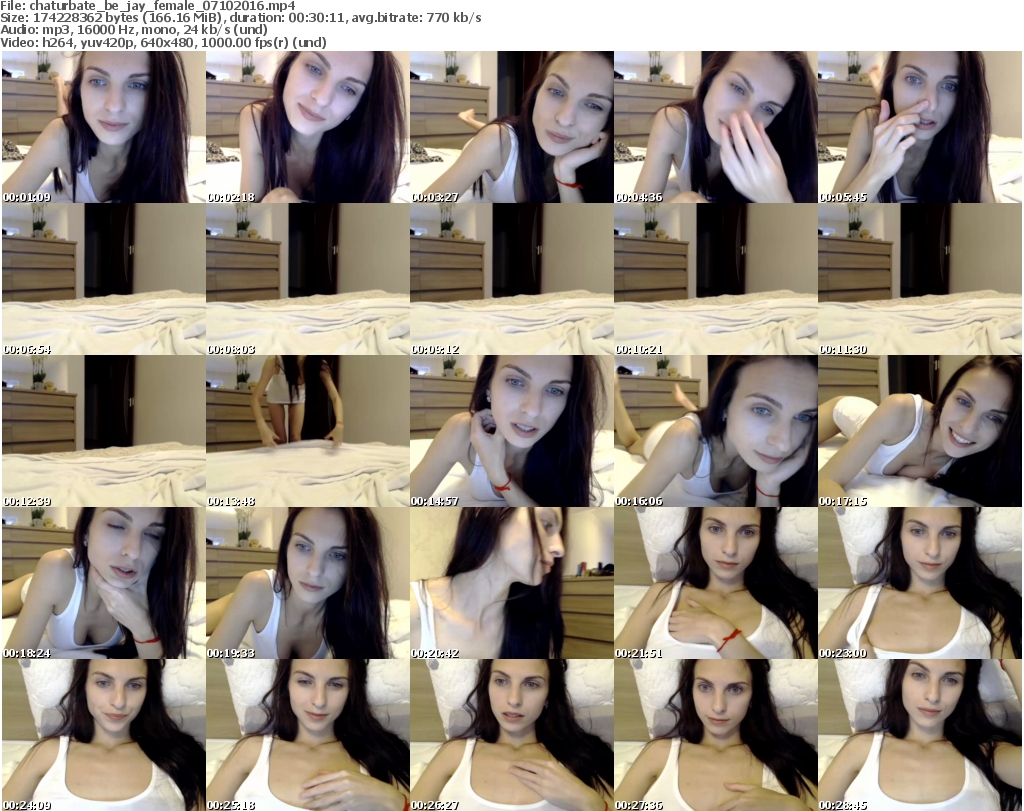Image resolution: width=1024 pixels, height=811 pixels.
Task: Click the frame stamped 00:26:27
Action: point(512,735)
